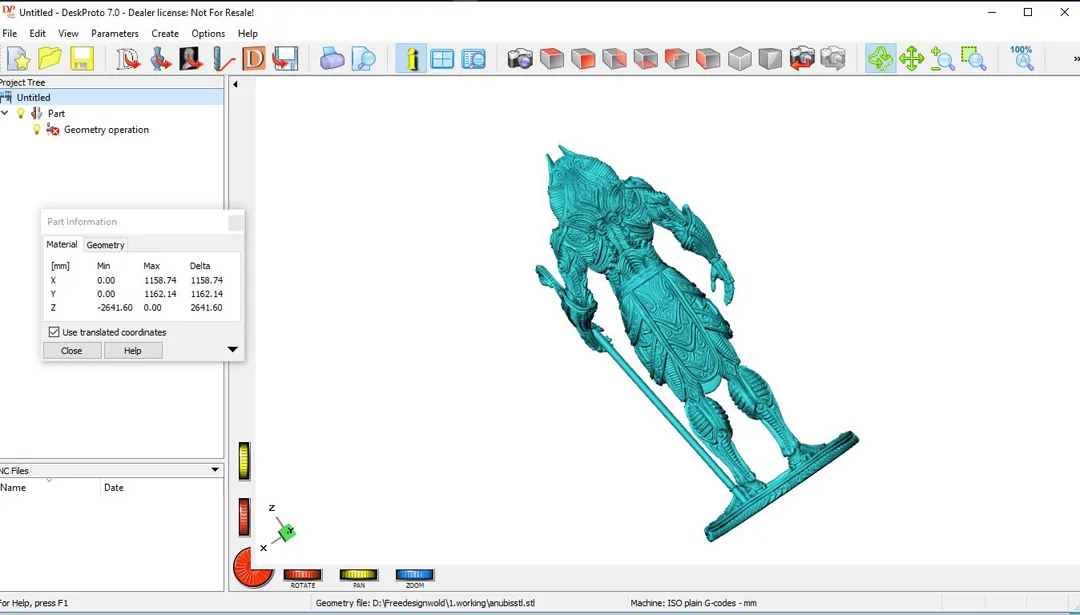Click the 100% zoom all icon
1080x615 pixels.
pyautogui.click(x=1021, y=59)
